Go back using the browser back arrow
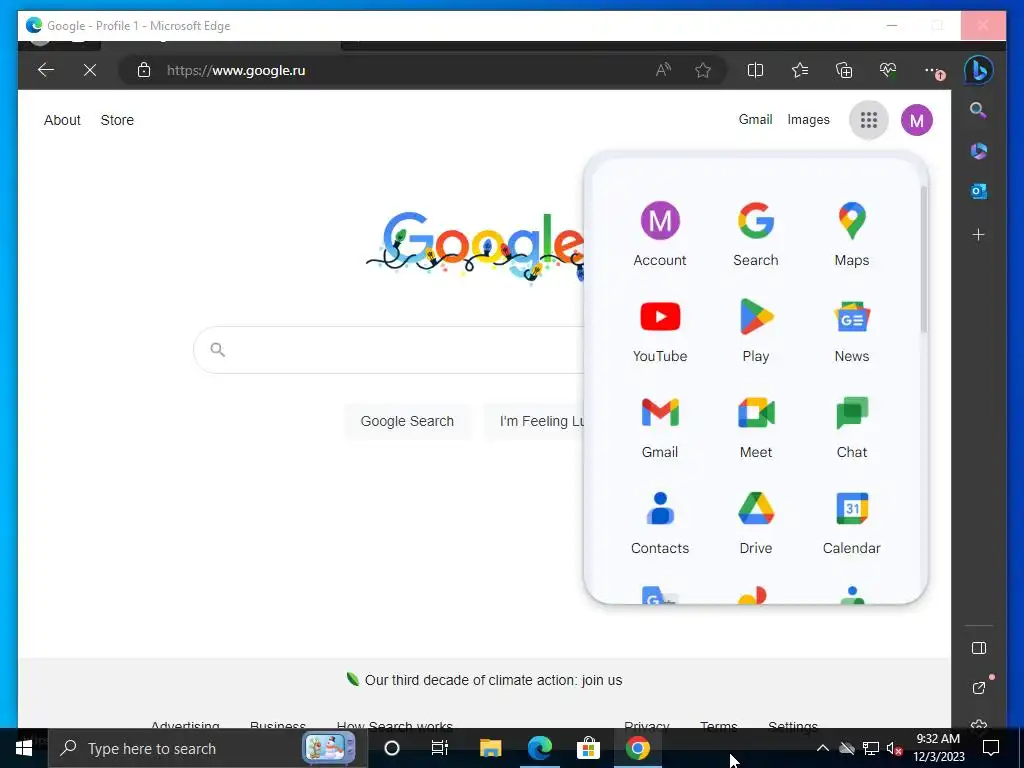 (x=46, y=70)
